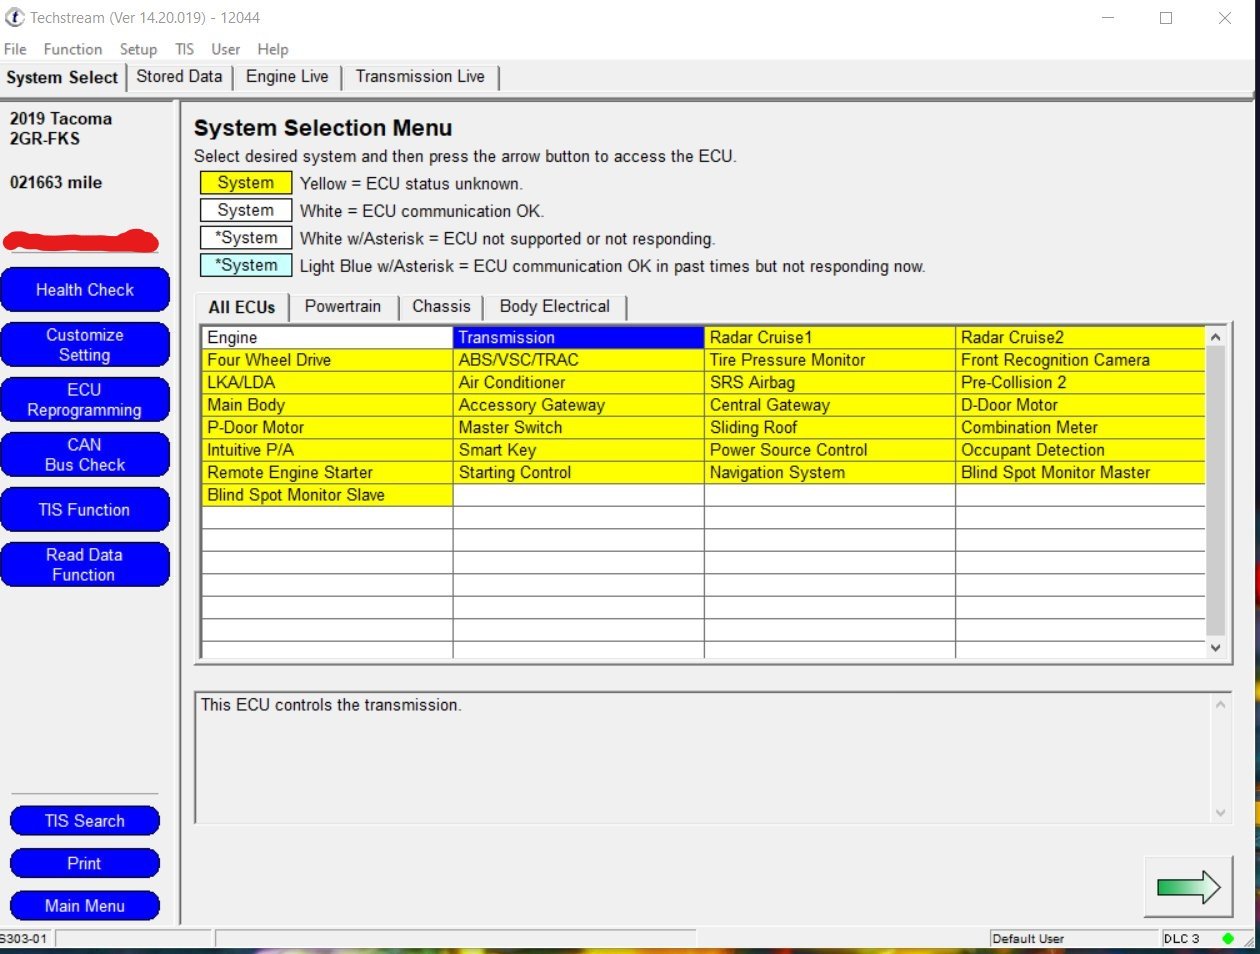Select the Main Body system
The height and width of the screenshot is (954, 1260).
coord(327,405)
